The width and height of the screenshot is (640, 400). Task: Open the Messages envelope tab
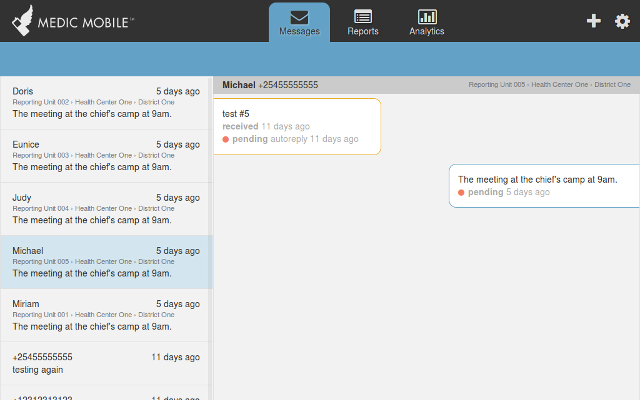[299, 23]
